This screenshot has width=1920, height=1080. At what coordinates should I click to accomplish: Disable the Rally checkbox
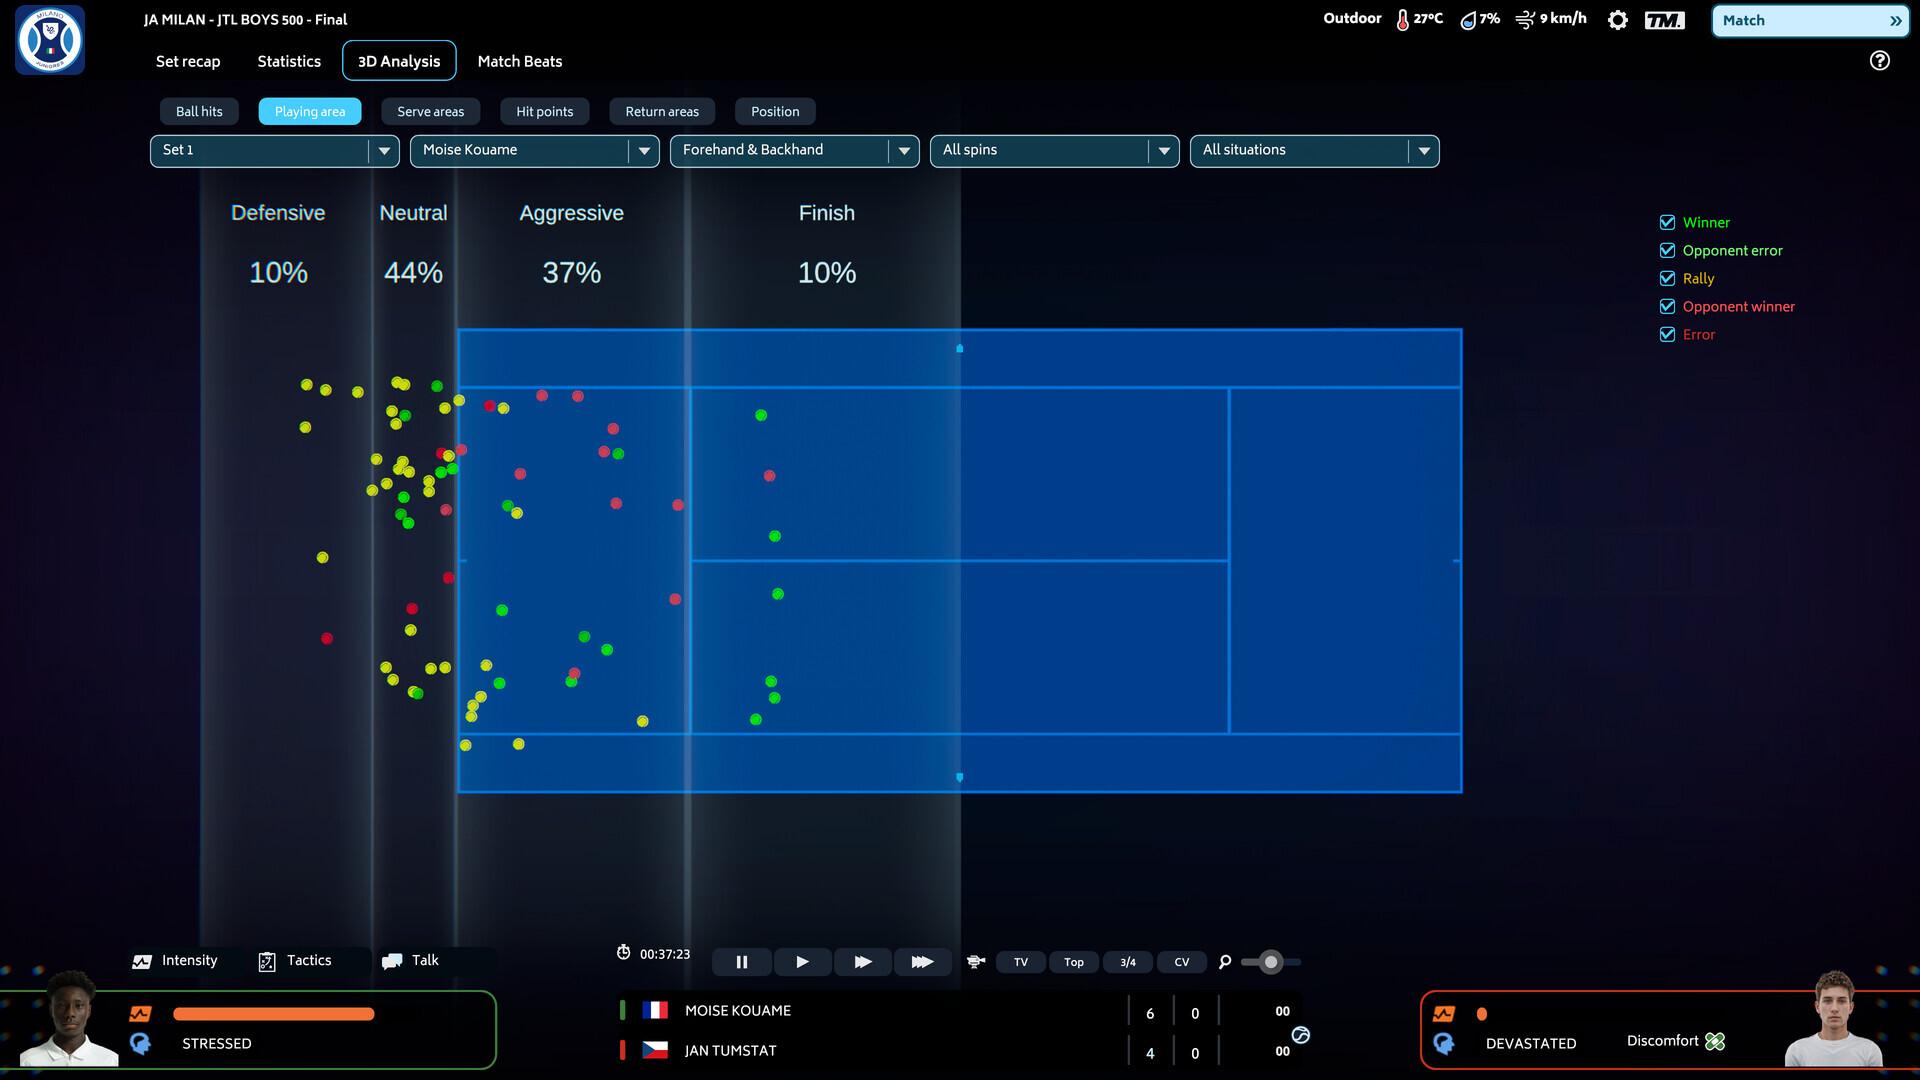[1666, 278]
